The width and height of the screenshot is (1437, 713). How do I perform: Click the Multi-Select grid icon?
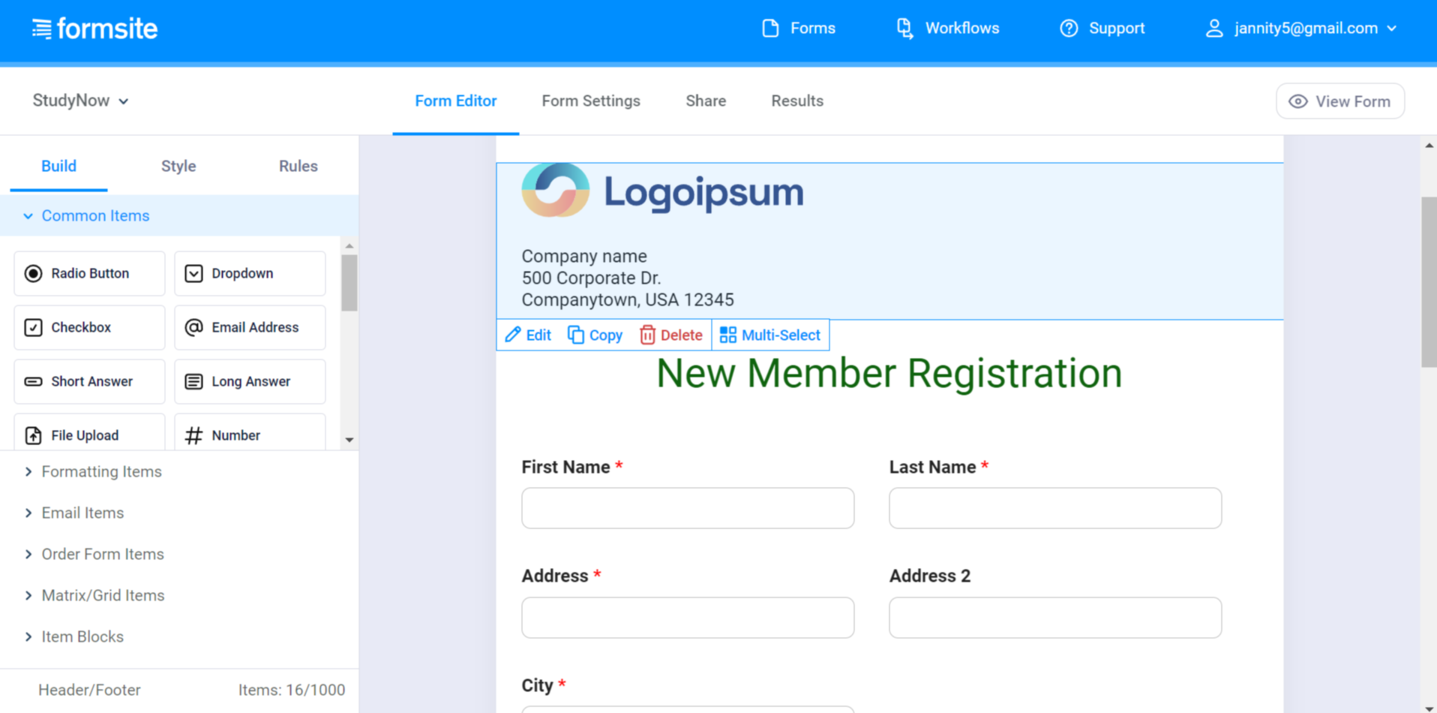point(728,335)
